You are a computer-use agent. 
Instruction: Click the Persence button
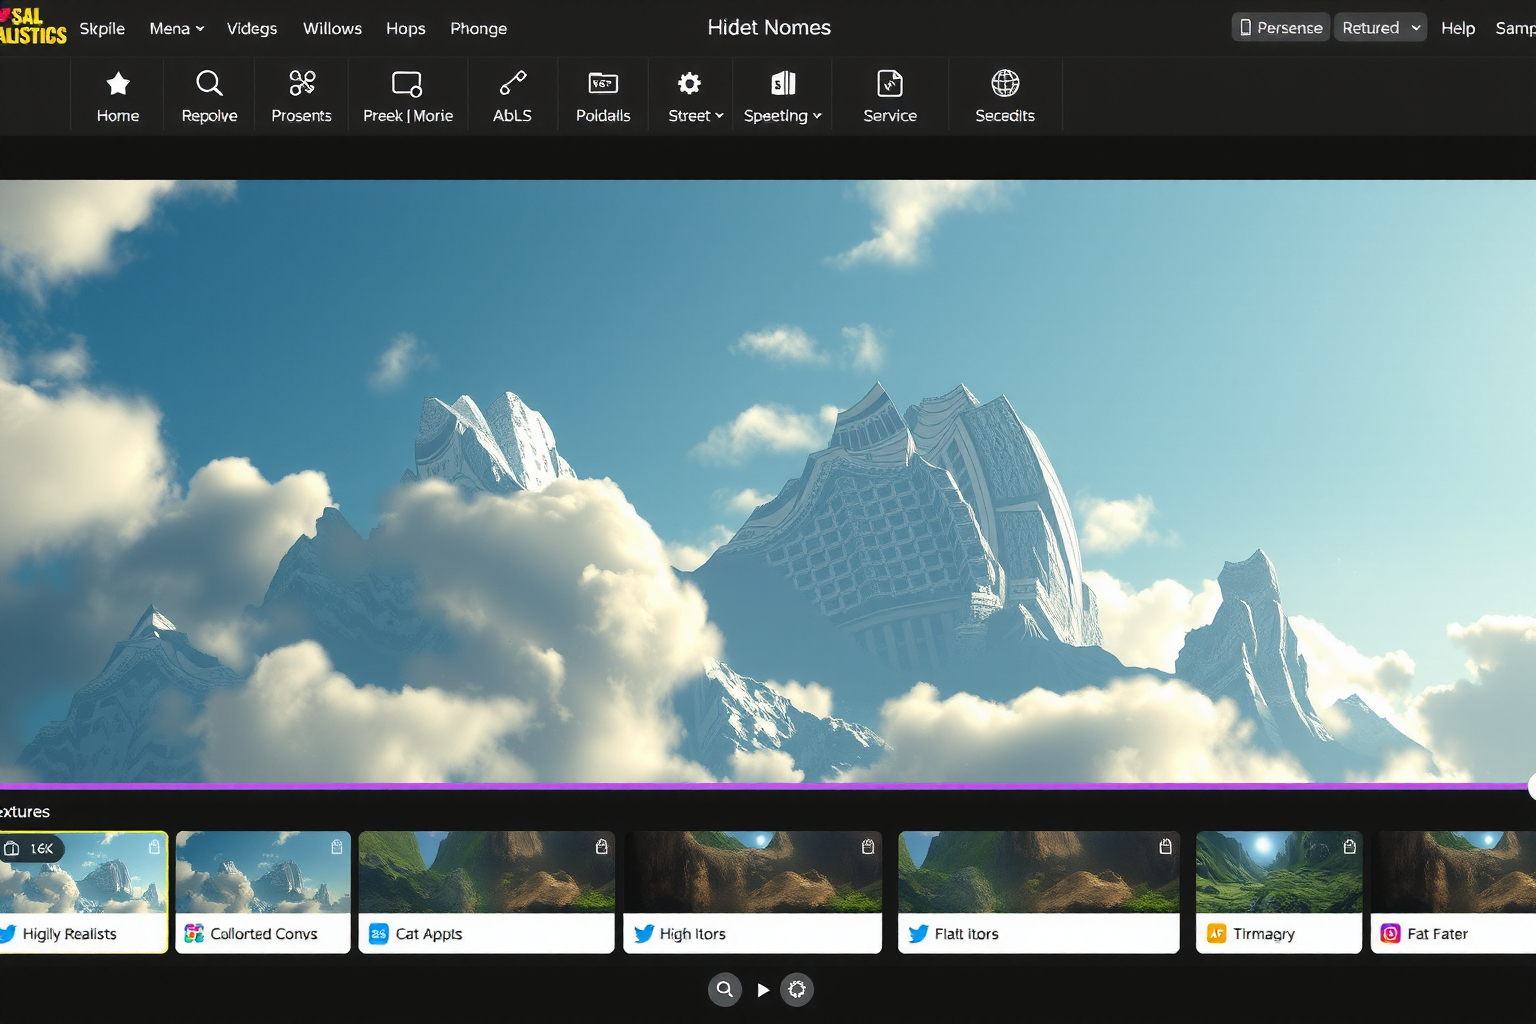tap(1280, 28)
